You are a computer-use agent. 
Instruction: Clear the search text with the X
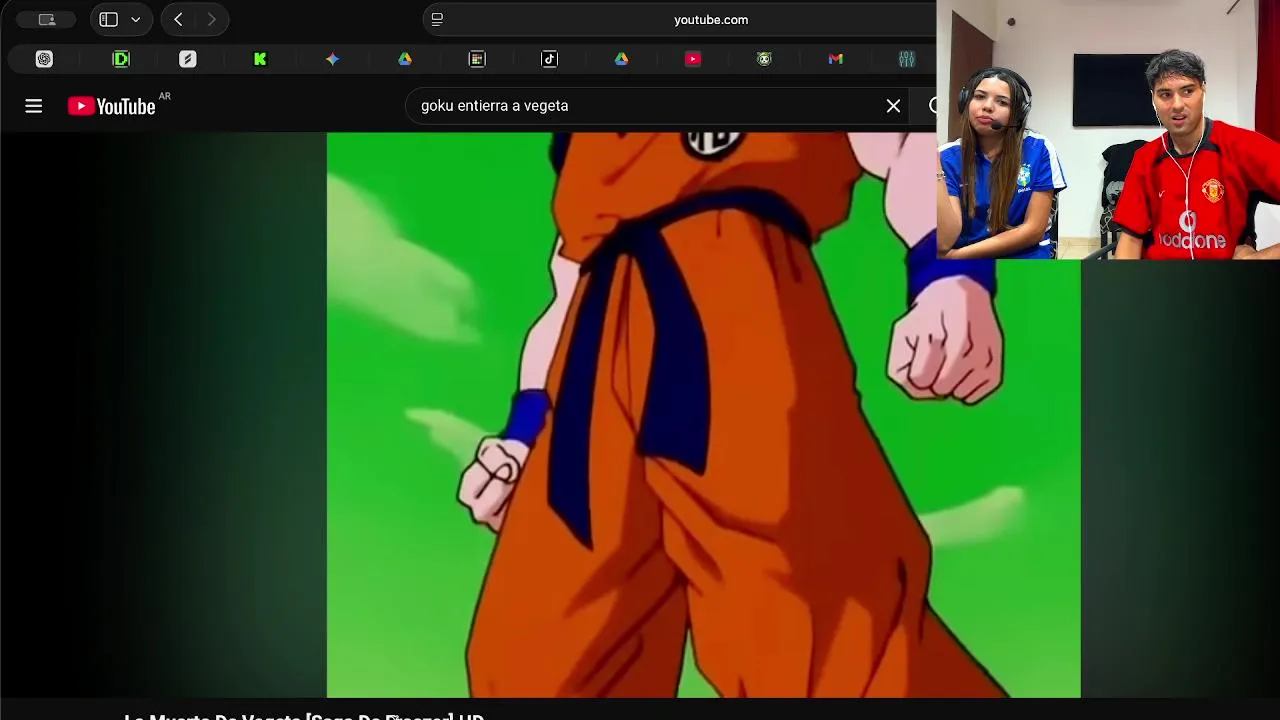(893, 106)
